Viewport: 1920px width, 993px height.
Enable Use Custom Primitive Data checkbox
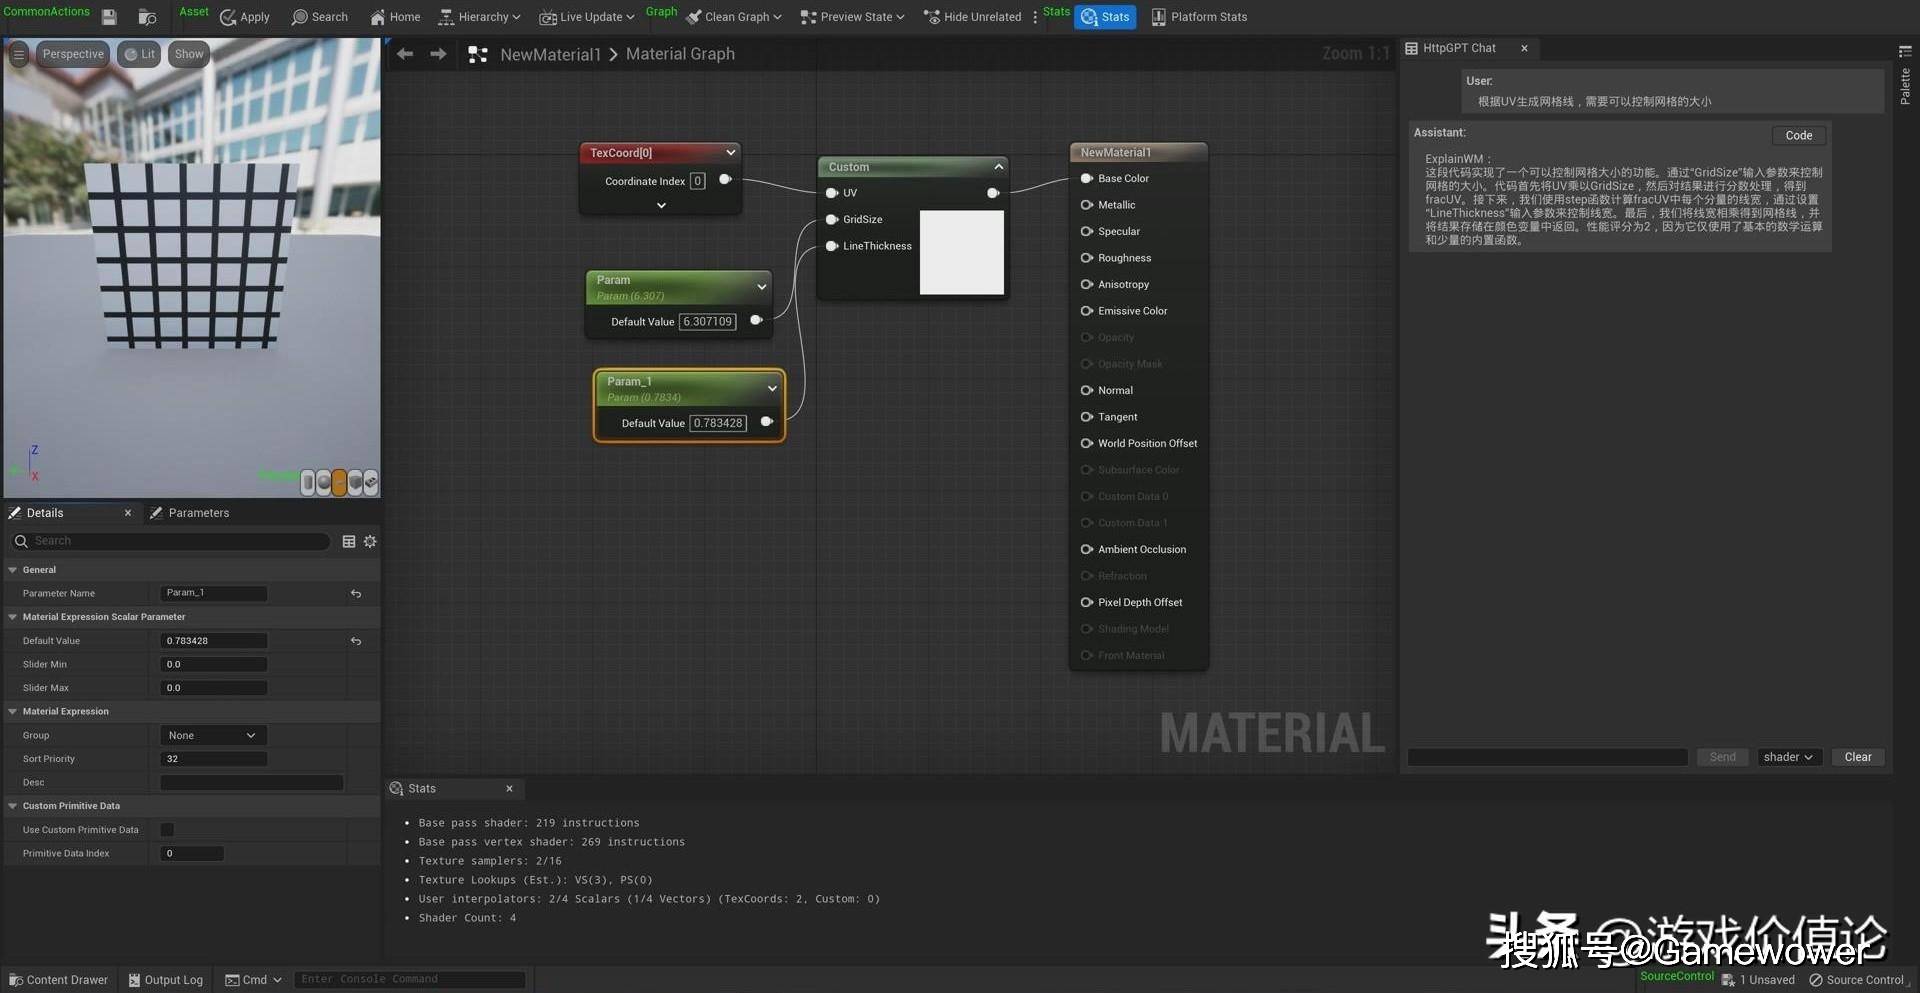tap(167, 830)
